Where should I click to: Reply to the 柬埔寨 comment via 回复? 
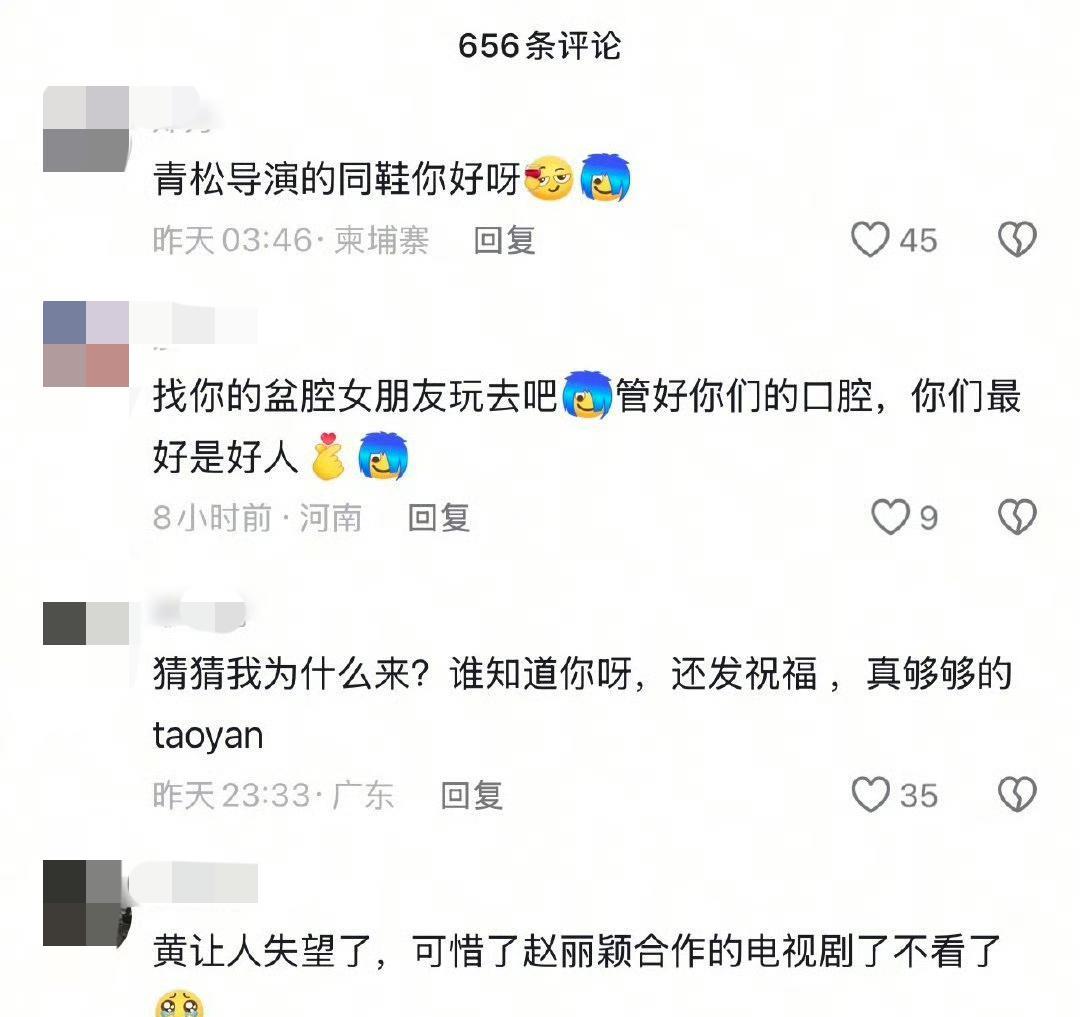click(505, 240)
